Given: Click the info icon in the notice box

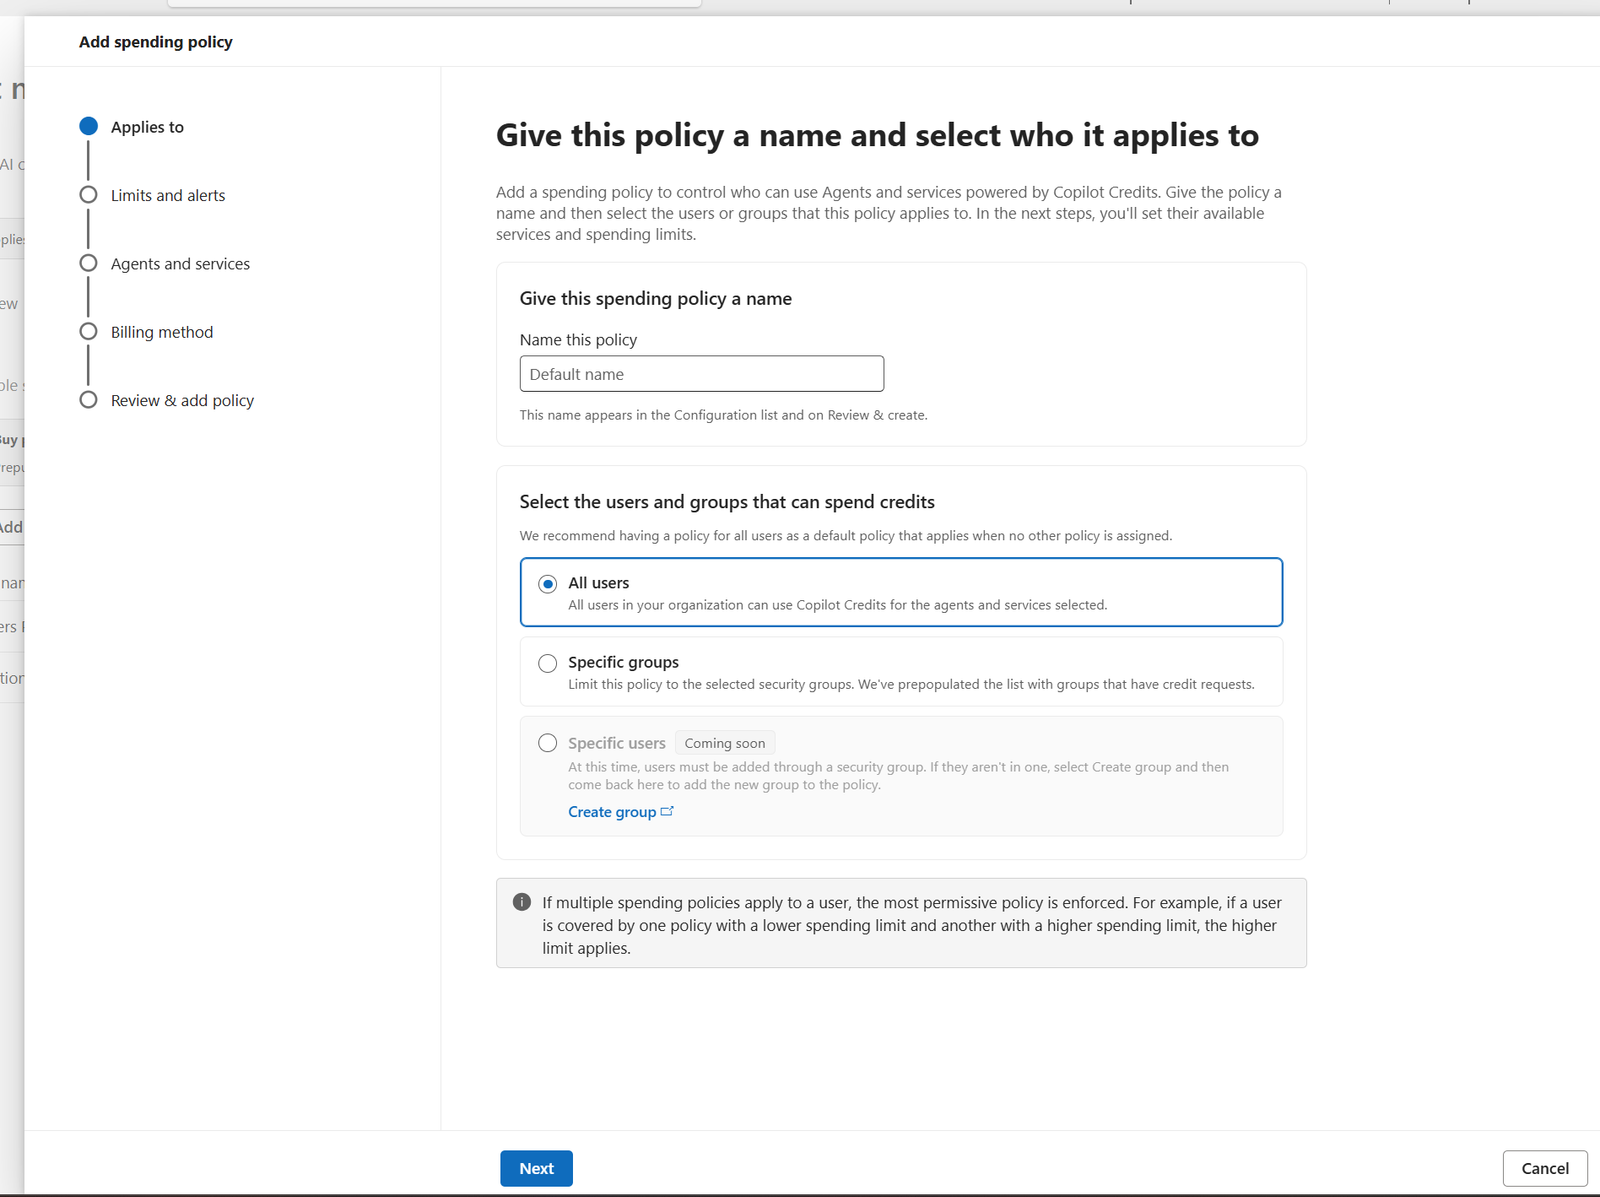Looking at the screenshot, I should point(522,902).
